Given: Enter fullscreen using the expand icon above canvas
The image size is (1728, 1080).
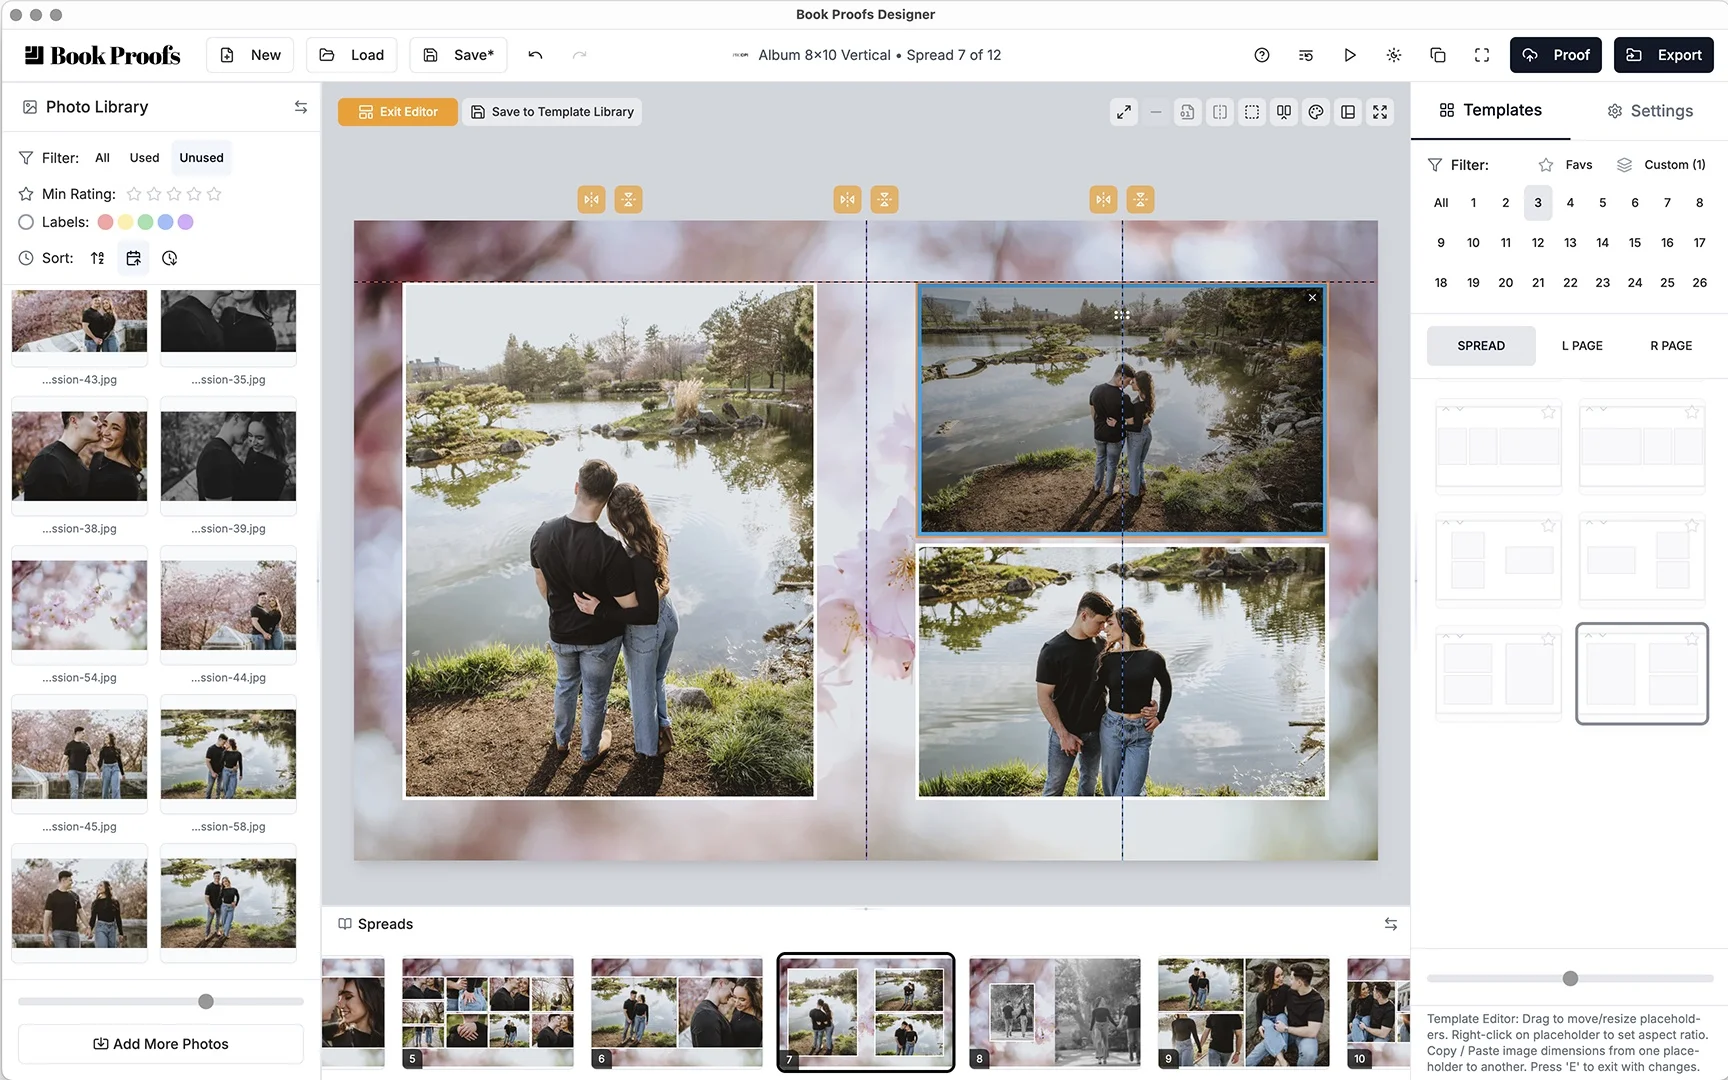Looking at the screenshot, I should 1380,111.
